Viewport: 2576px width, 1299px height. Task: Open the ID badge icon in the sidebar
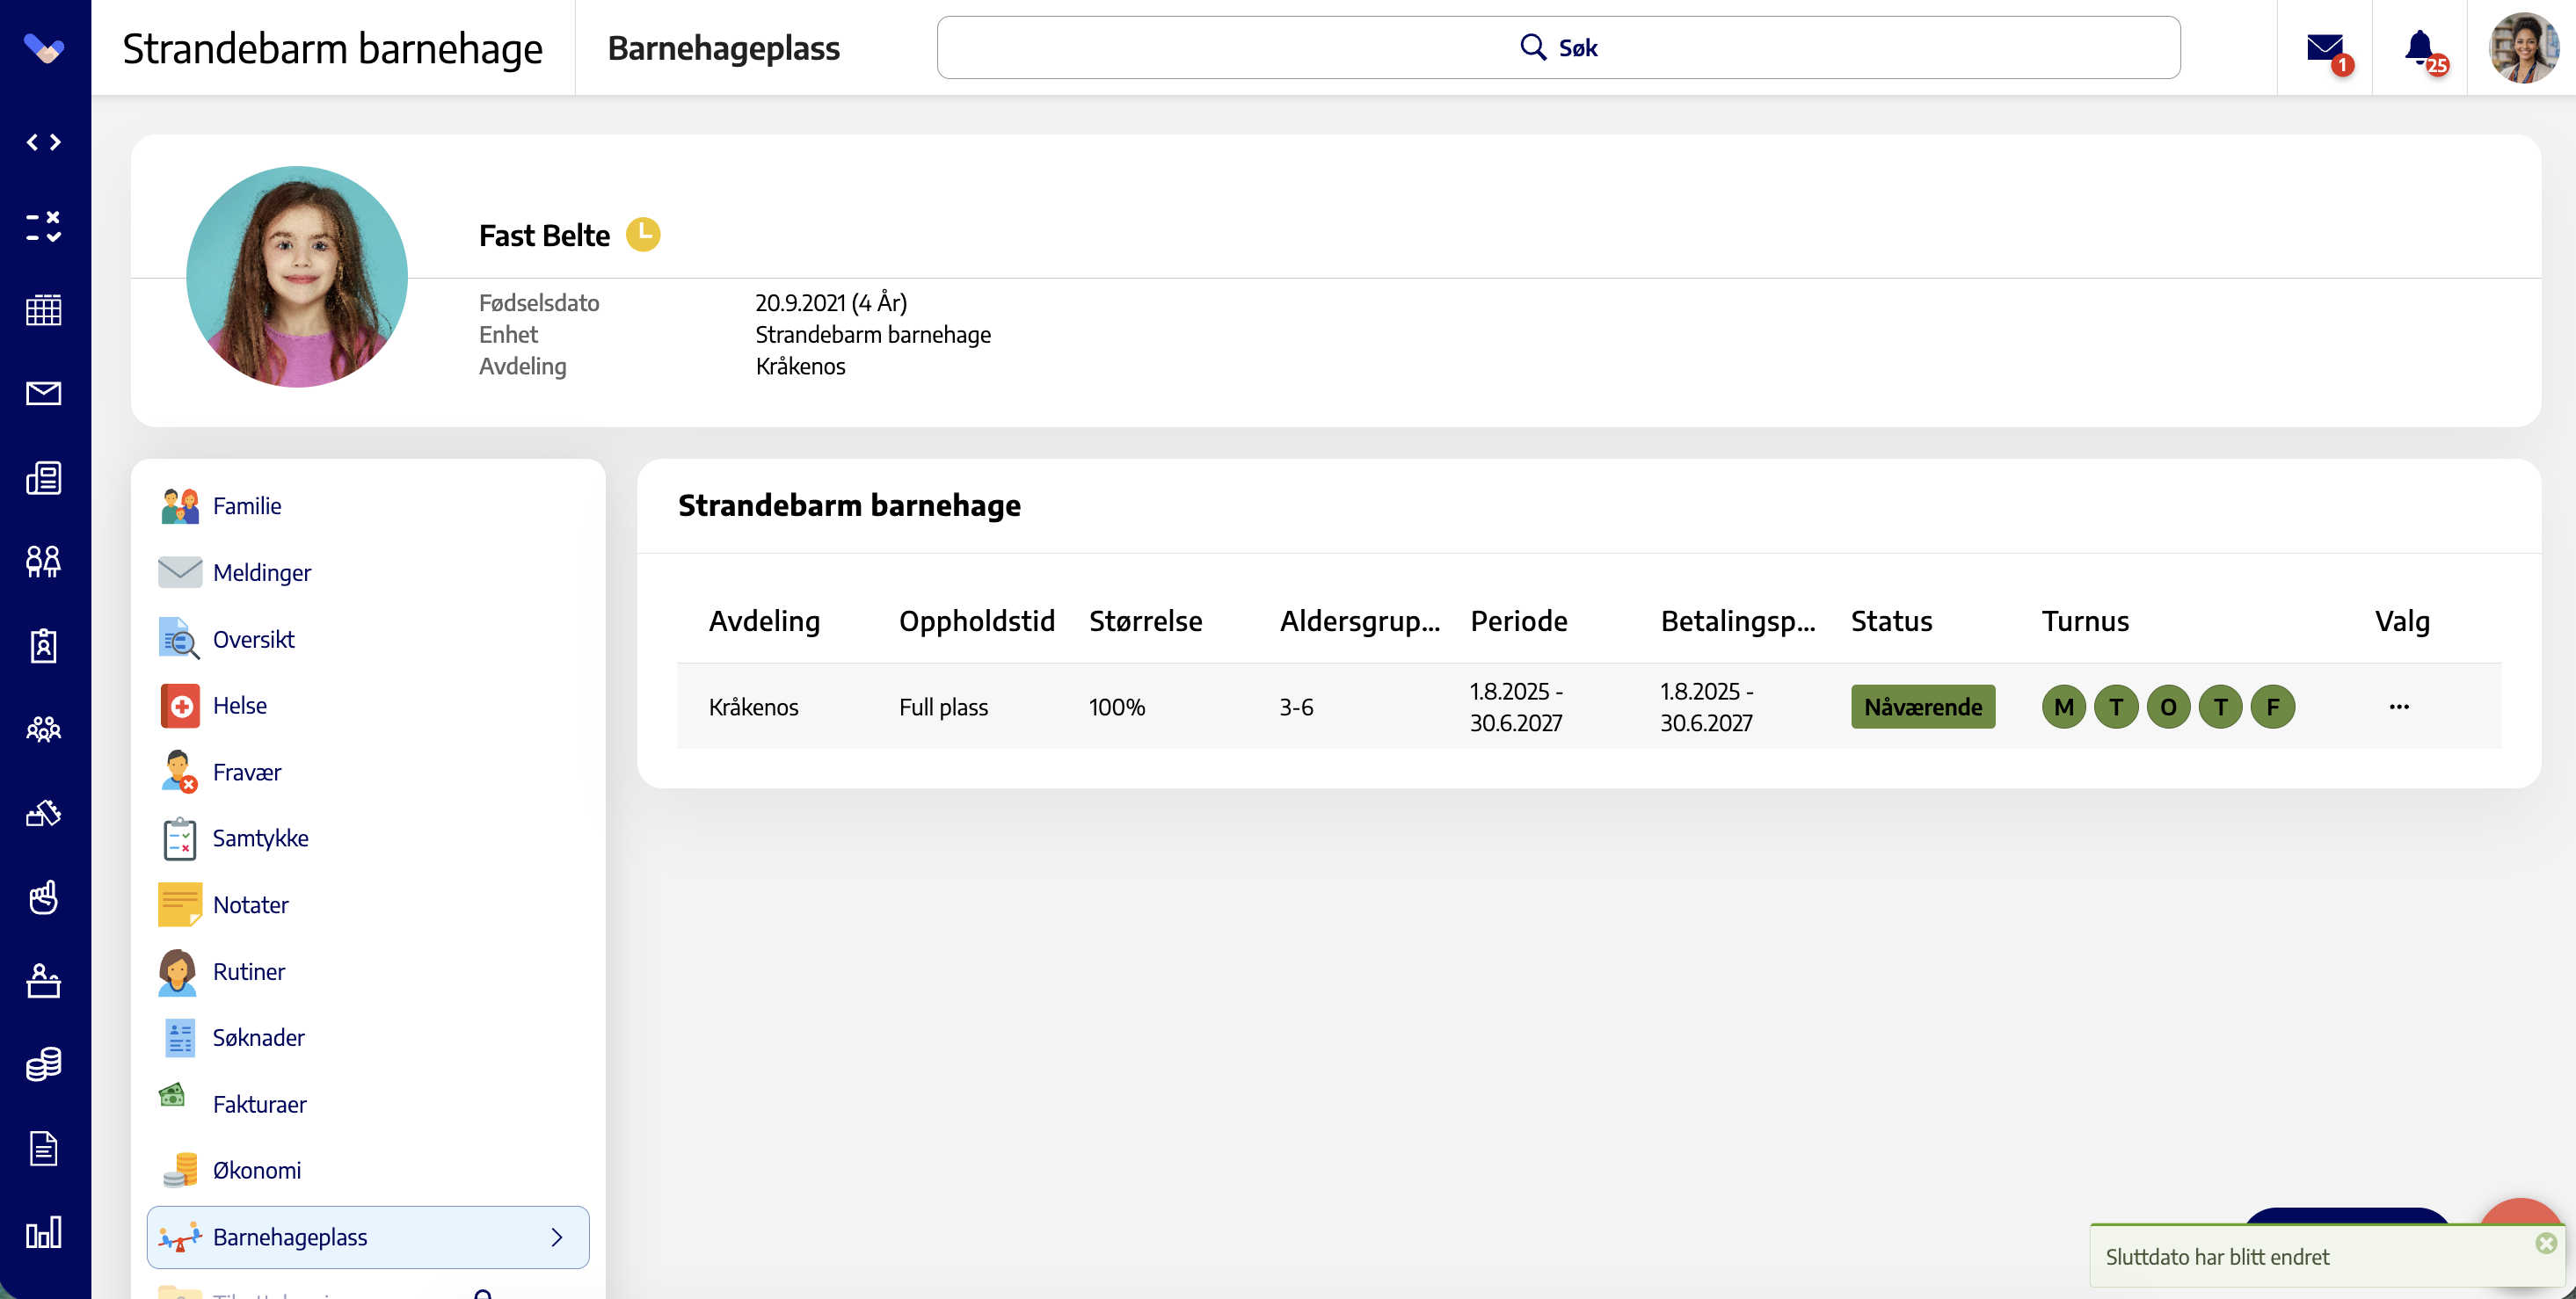[x=44, y=645]
